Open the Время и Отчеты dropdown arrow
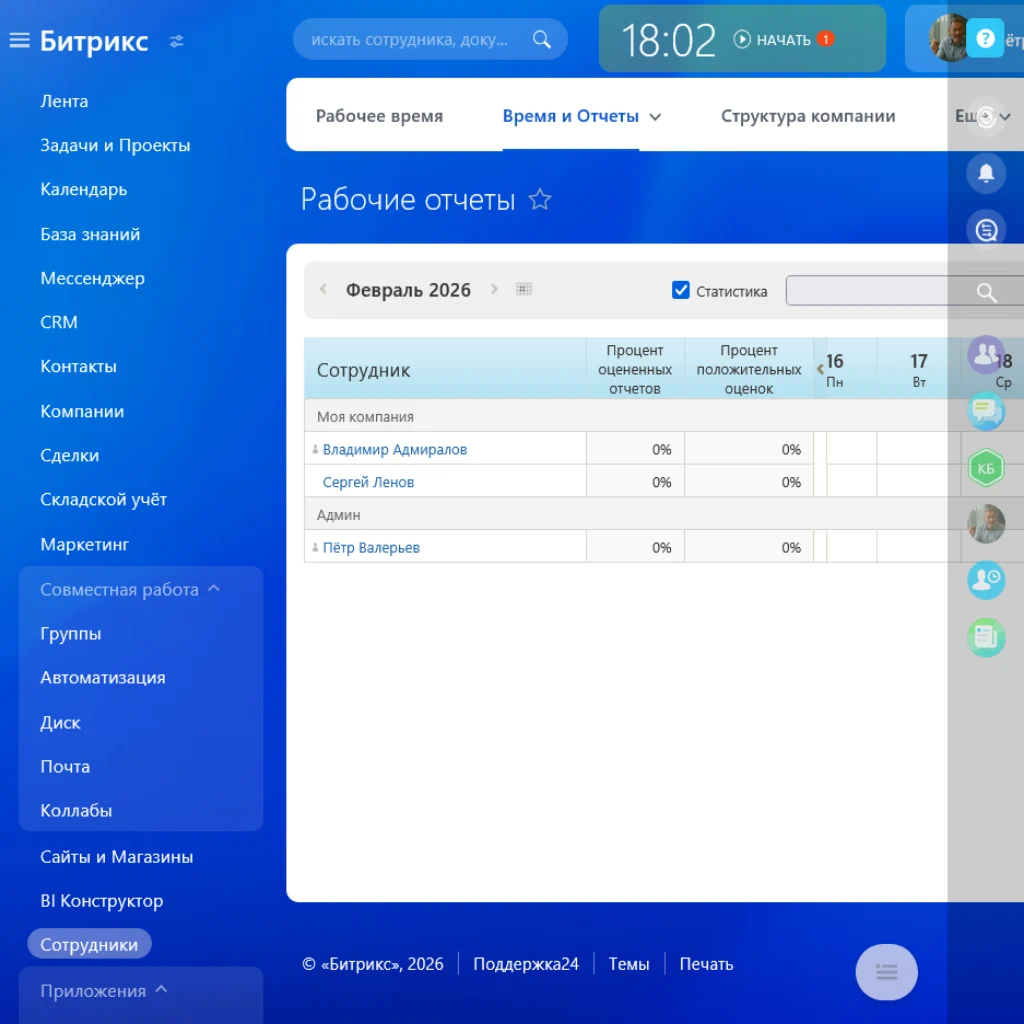This screenshot has height=1024, width=1024. pyautogui.click(x=656, y=116)
